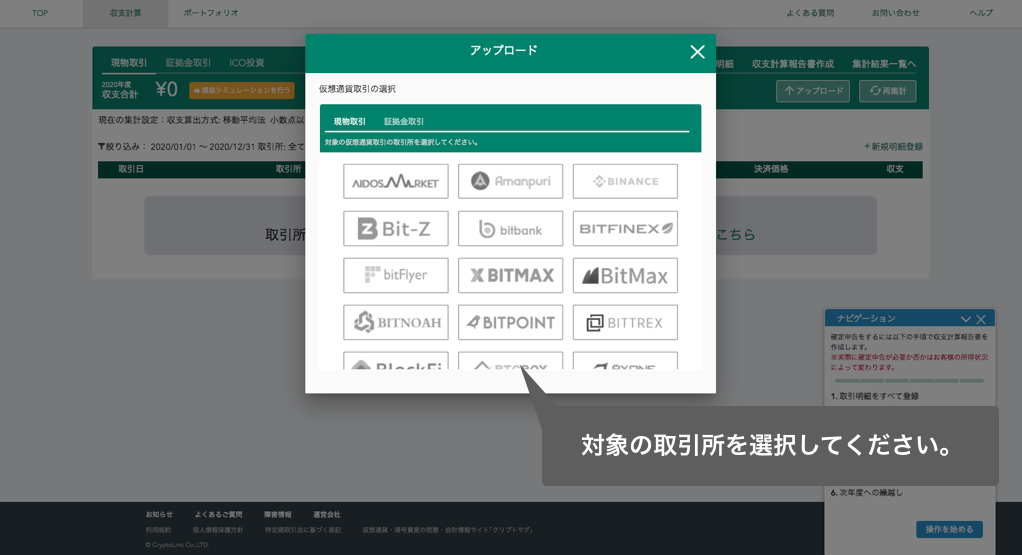This screenshot has width=1022, height=555.
Task: Click the 取引日 column header
Action: pyautogui.click(x=131, y=169)
